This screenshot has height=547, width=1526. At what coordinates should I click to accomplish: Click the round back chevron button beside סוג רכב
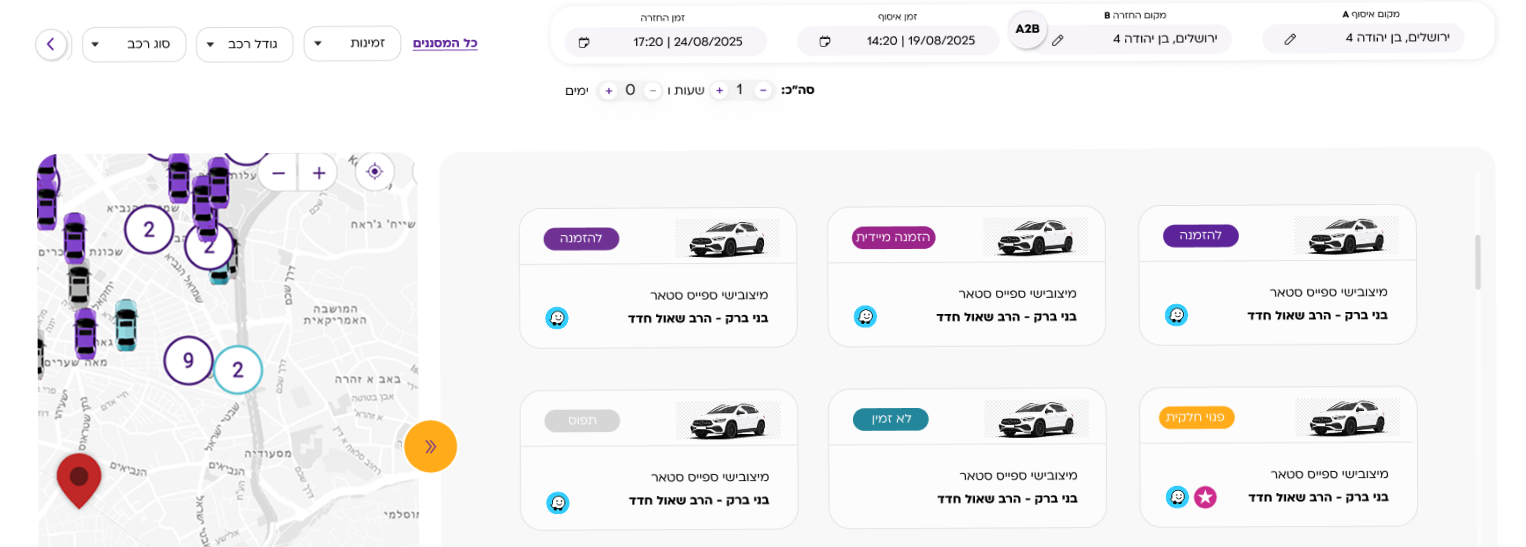coord(51,44)
